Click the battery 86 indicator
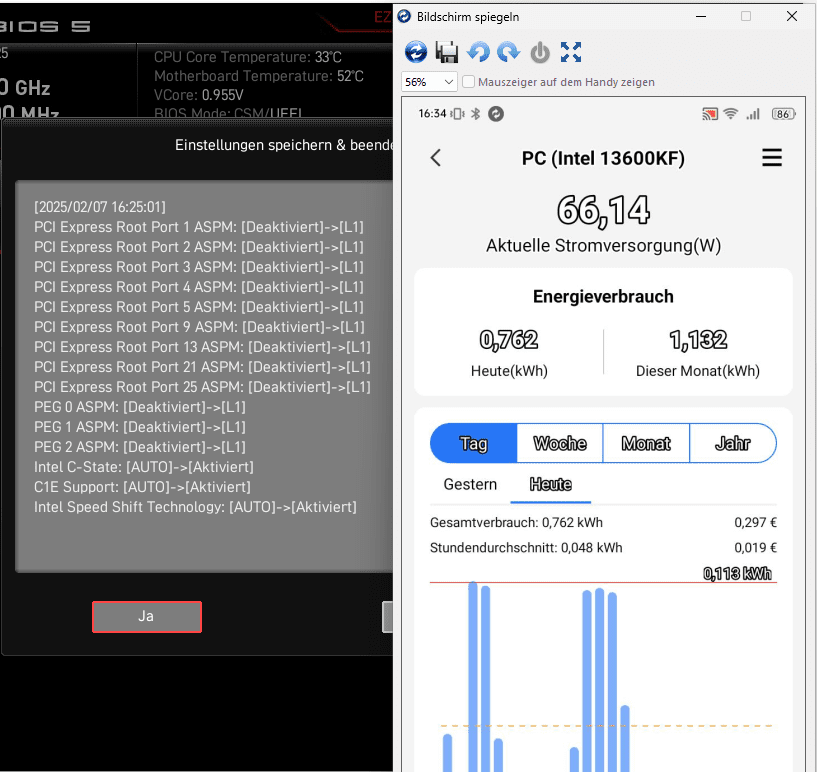The height and width of the screenshot is (772, 817). [783, 114]
